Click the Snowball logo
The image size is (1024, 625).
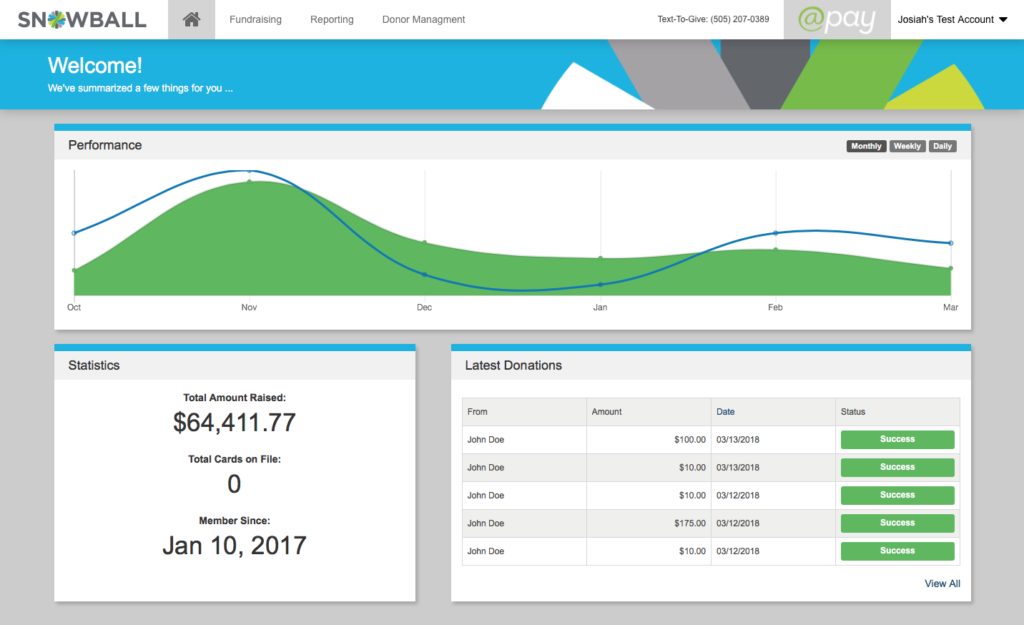click(x=82, y=20)
